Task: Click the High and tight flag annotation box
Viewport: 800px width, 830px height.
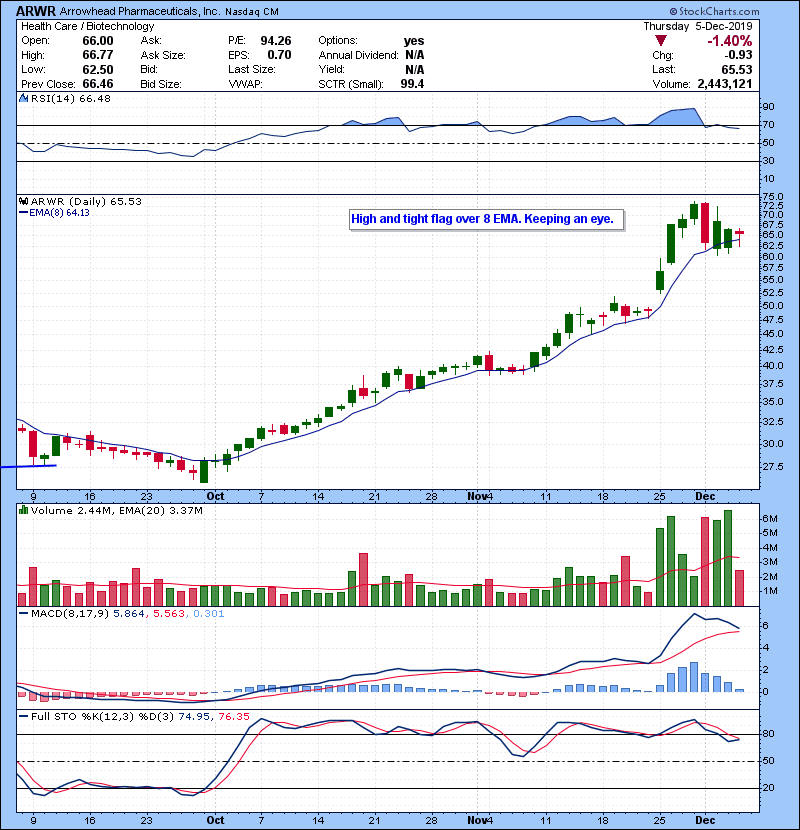Action: click(x=487, y=219)
